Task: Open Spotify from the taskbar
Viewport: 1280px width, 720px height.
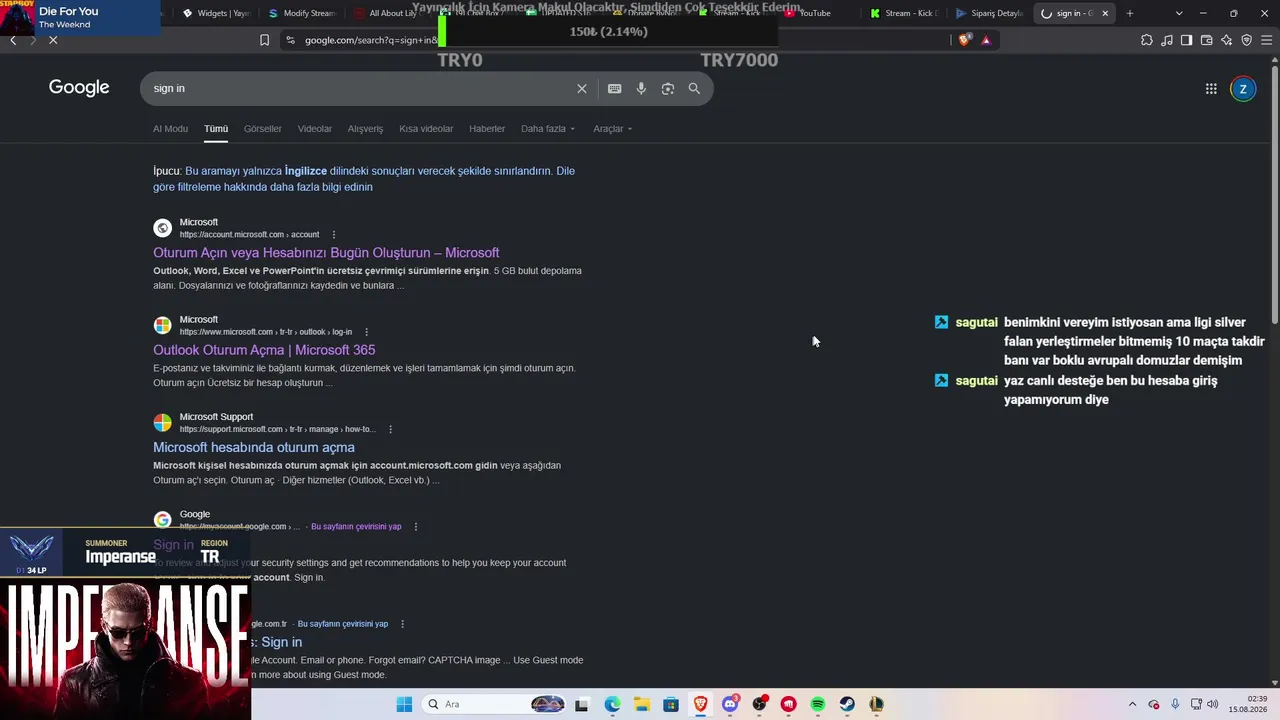Action: [818, 704]
